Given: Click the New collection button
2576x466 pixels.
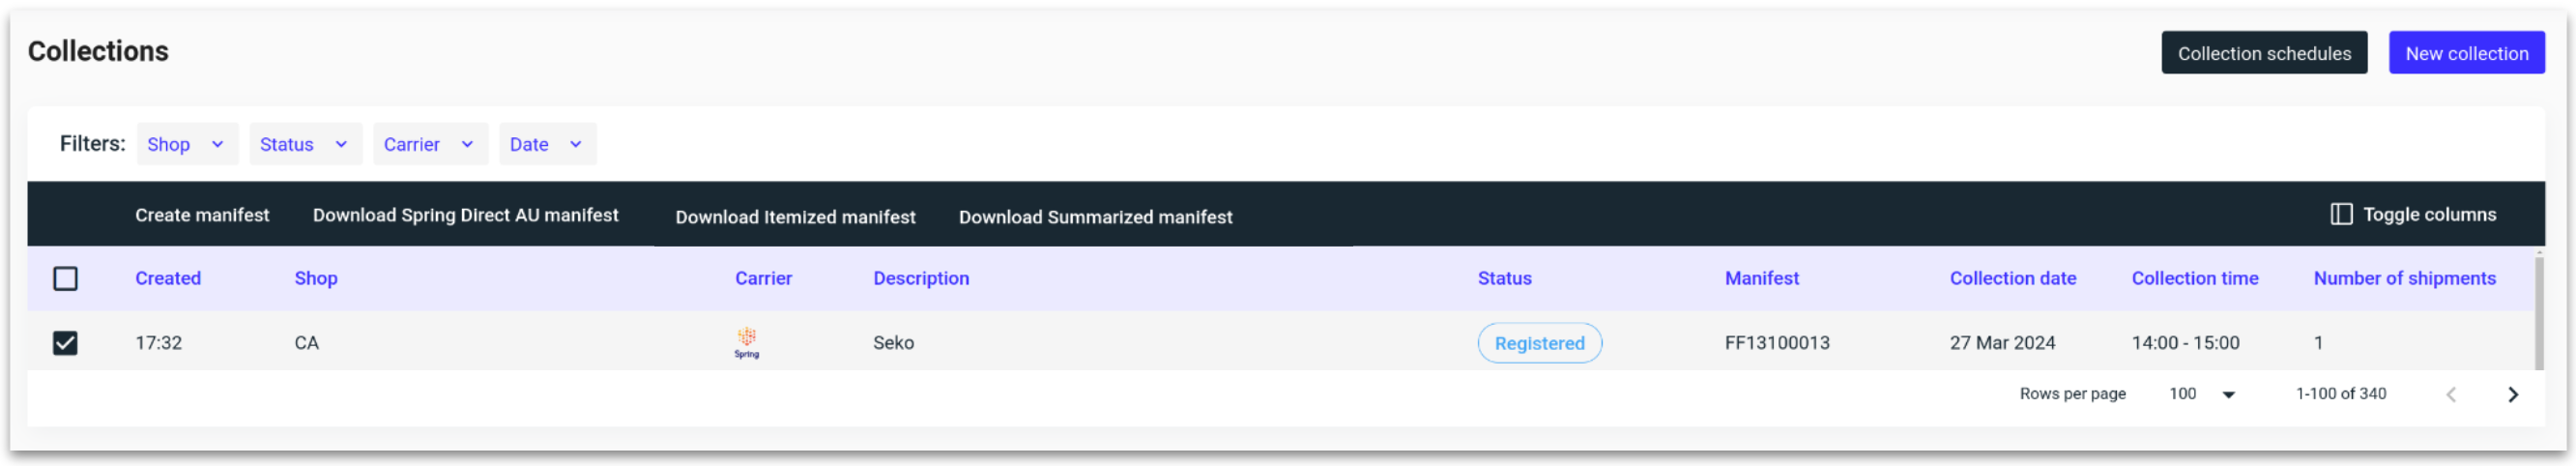Looking at the screenshot, I should (2466, 53).
